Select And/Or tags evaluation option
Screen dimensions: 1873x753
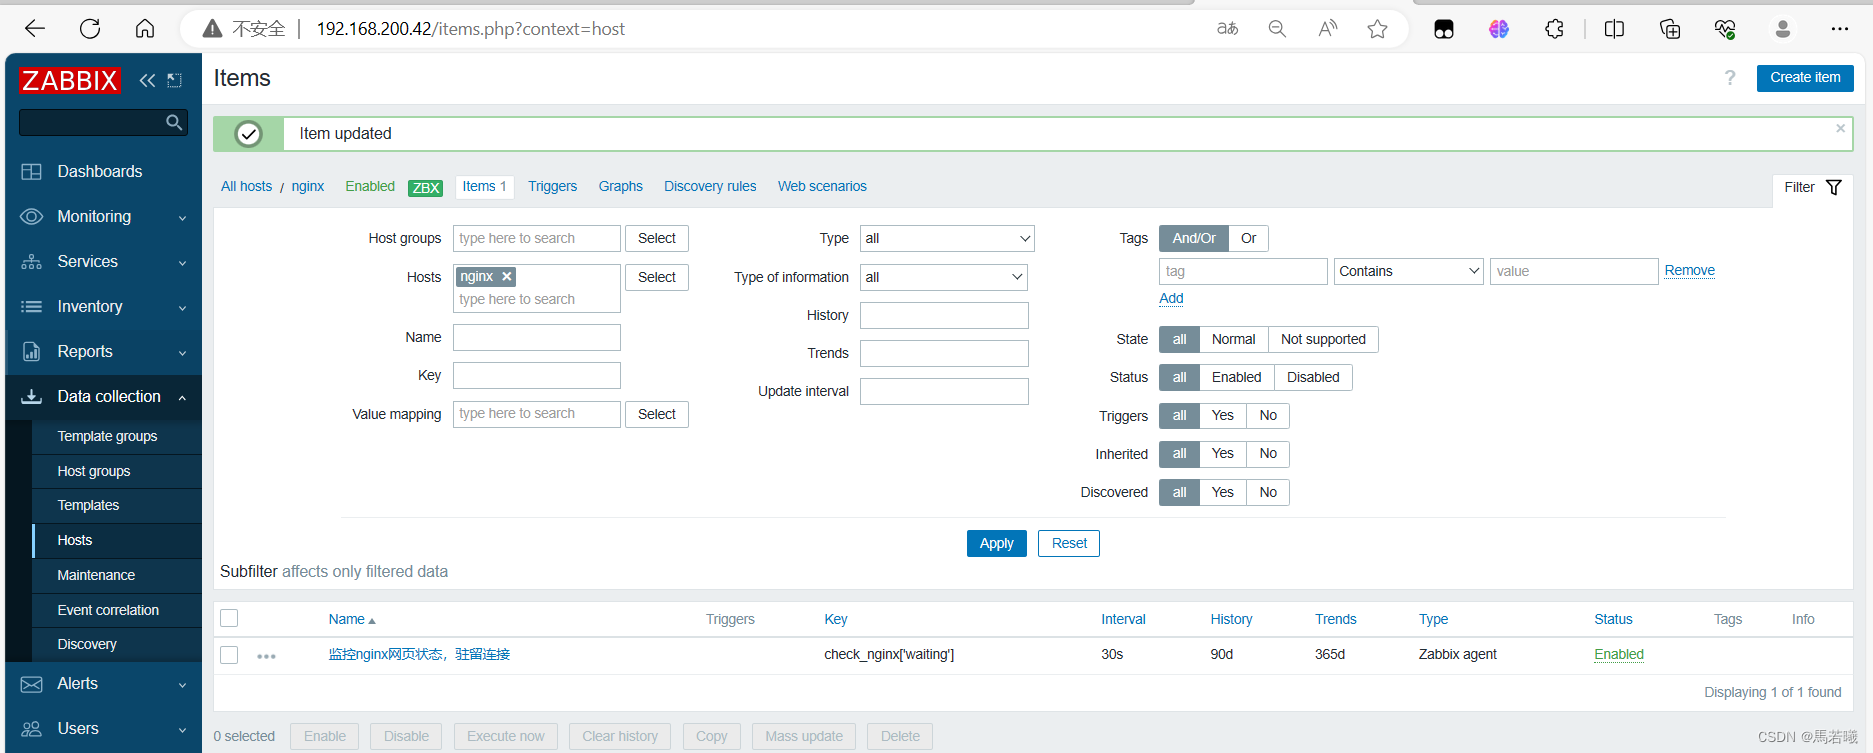[x=1194, y=238]
